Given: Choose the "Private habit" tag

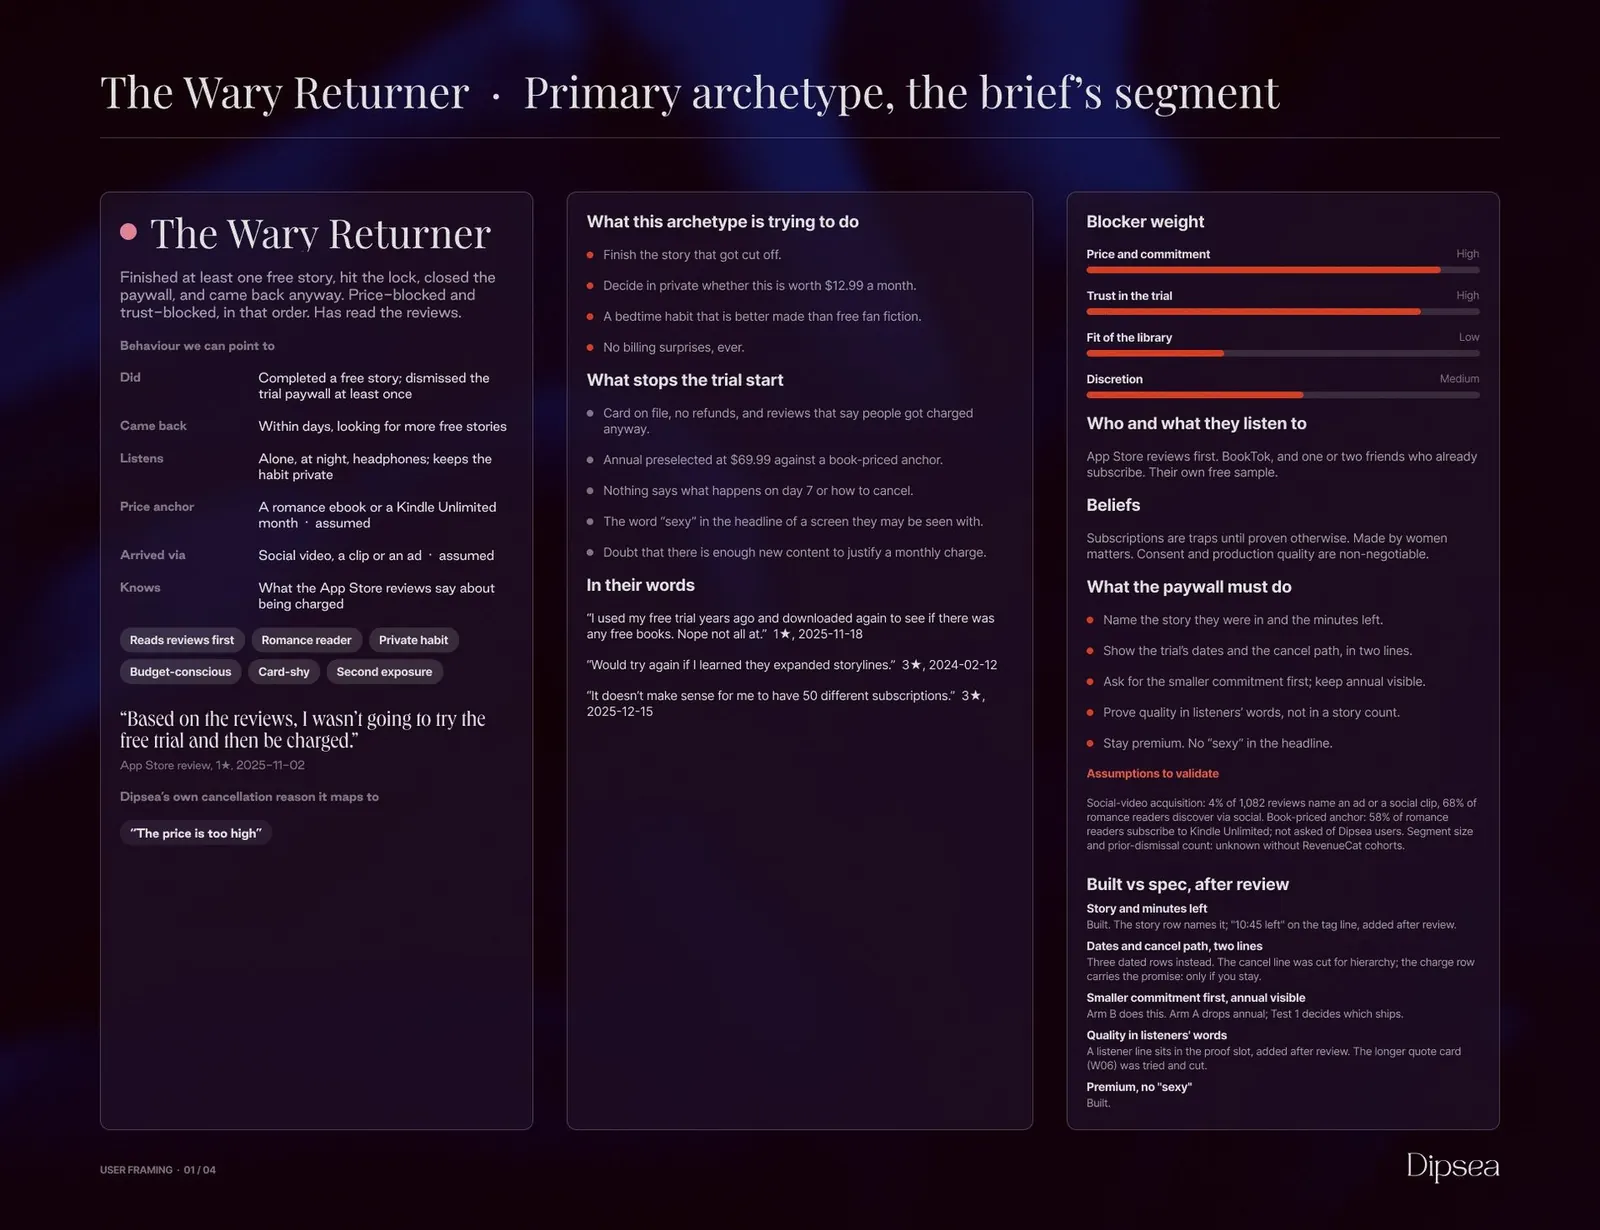Looking at the screenshot, I should [413, 640].
